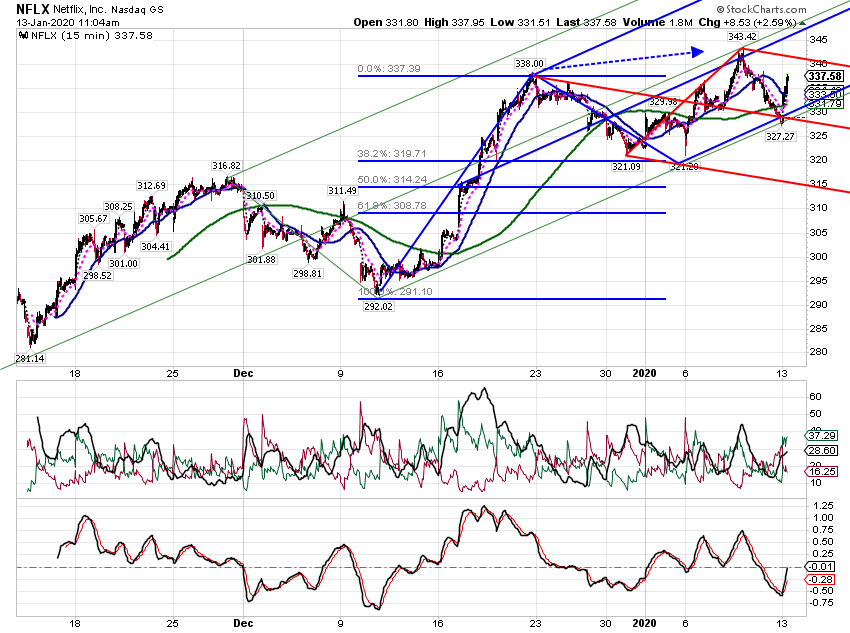Click the 343.42 peak price label
This screenshot has height=633, width=850.
tap(742, 37)
